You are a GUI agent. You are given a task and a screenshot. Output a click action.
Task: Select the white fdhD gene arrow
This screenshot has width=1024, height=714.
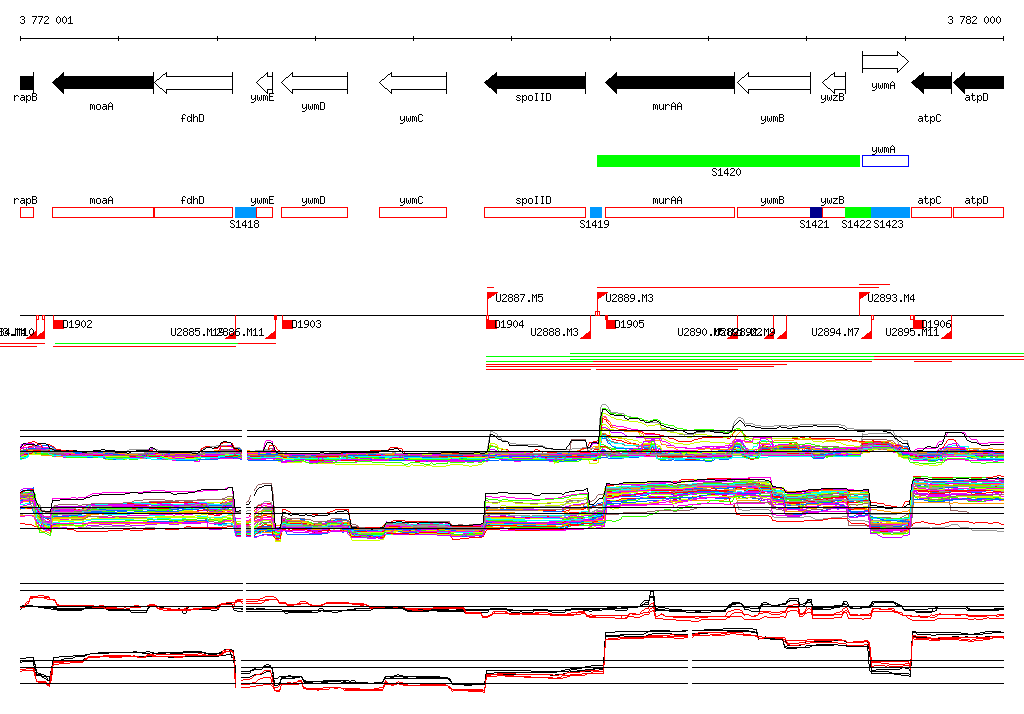193,83
